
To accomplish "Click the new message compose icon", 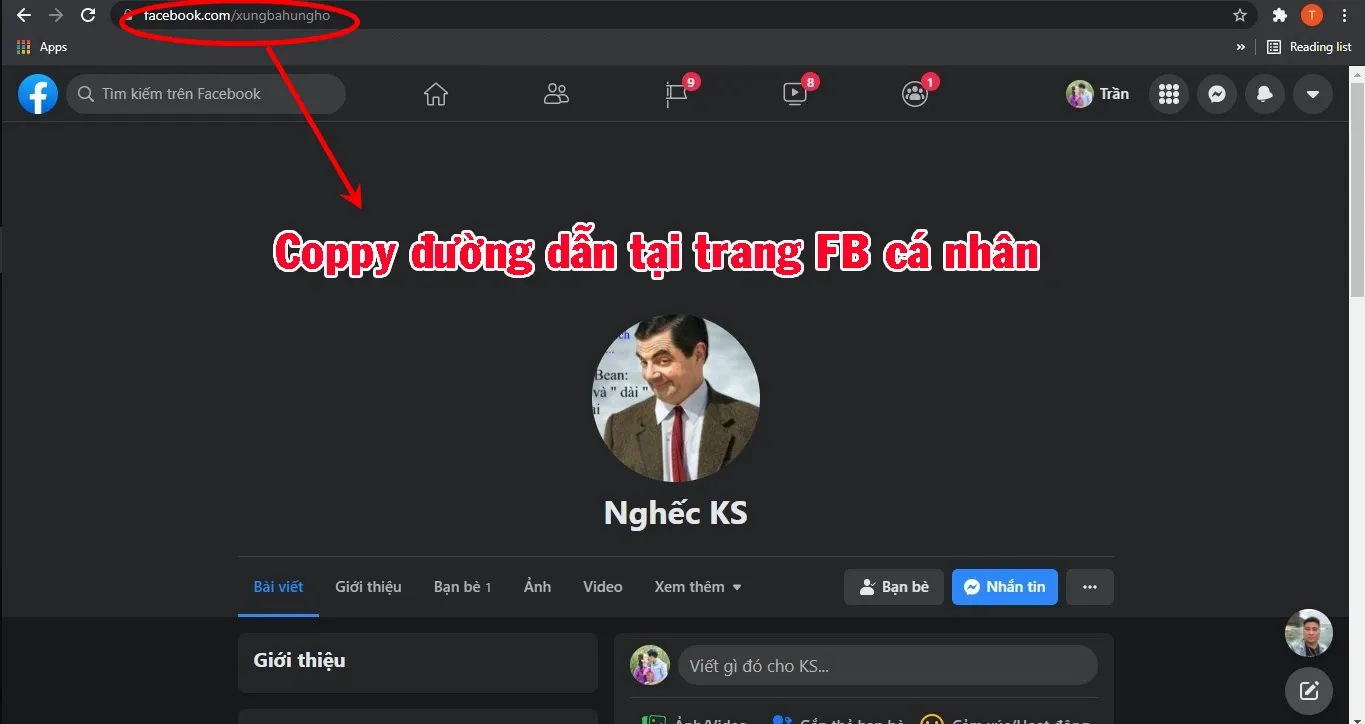I will (1309, 691).
